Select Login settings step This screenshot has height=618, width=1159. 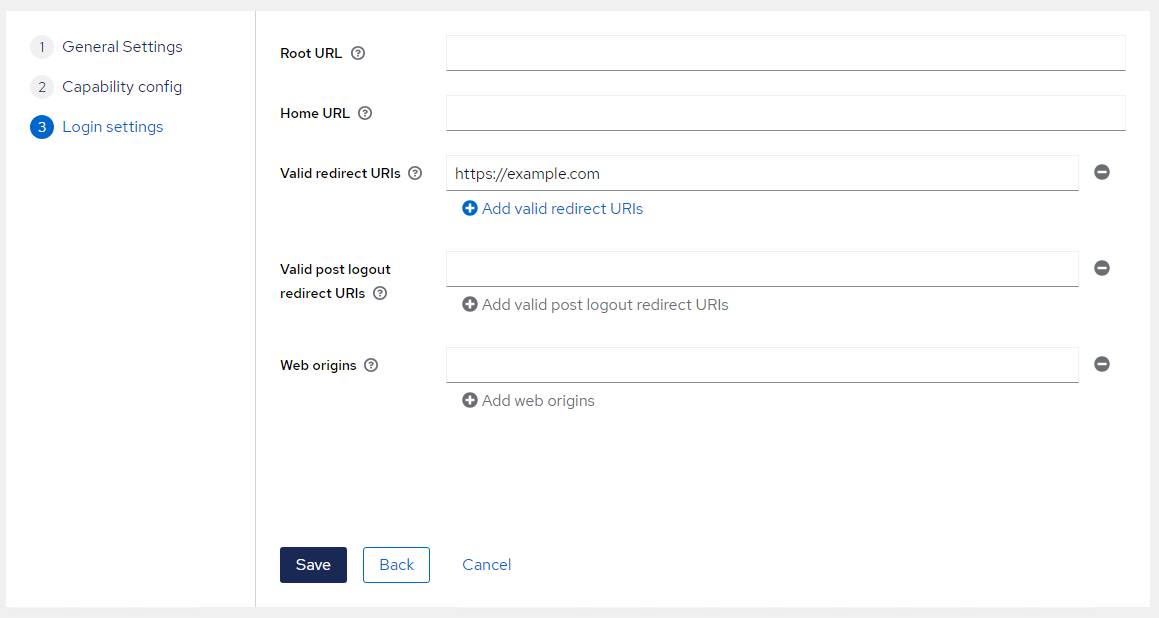pyautogui.click(x=112, y=127)
